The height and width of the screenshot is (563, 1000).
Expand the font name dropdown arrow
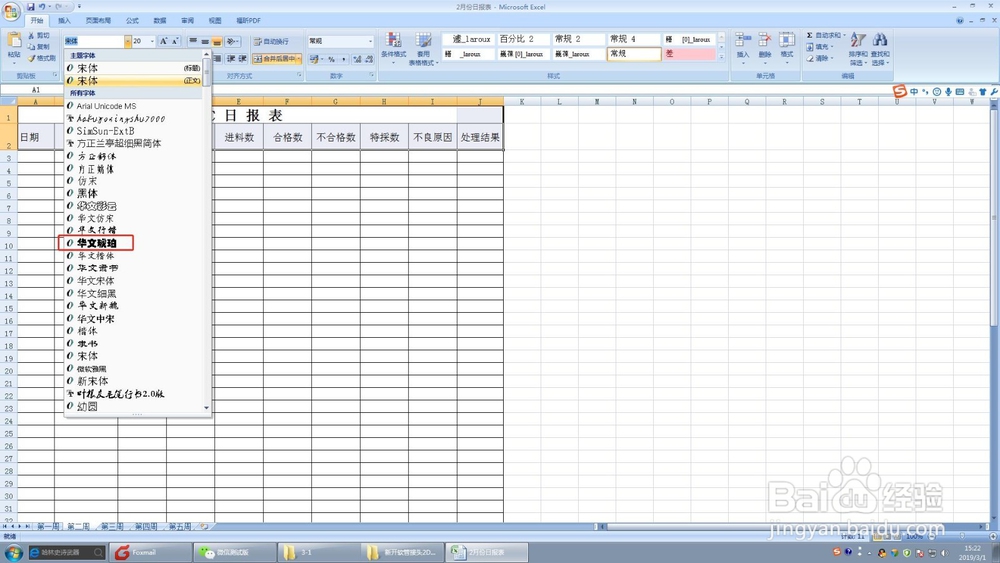[128, 41]
